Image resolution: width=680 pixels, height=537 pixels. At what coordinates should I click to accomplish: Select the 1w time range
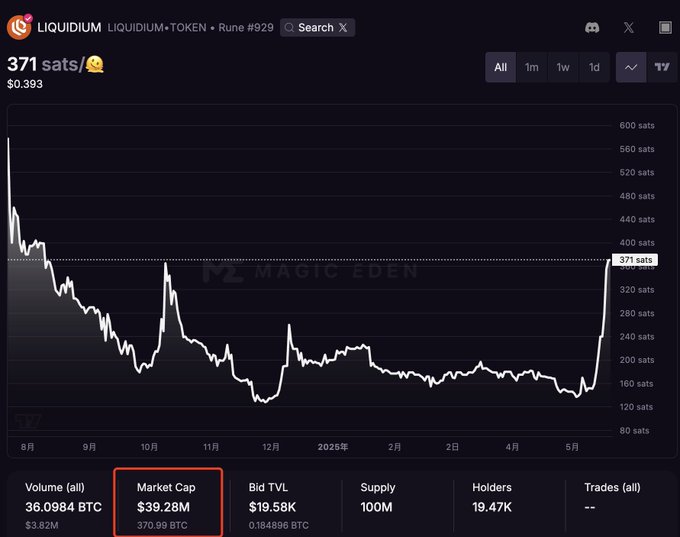coord(563,67)
